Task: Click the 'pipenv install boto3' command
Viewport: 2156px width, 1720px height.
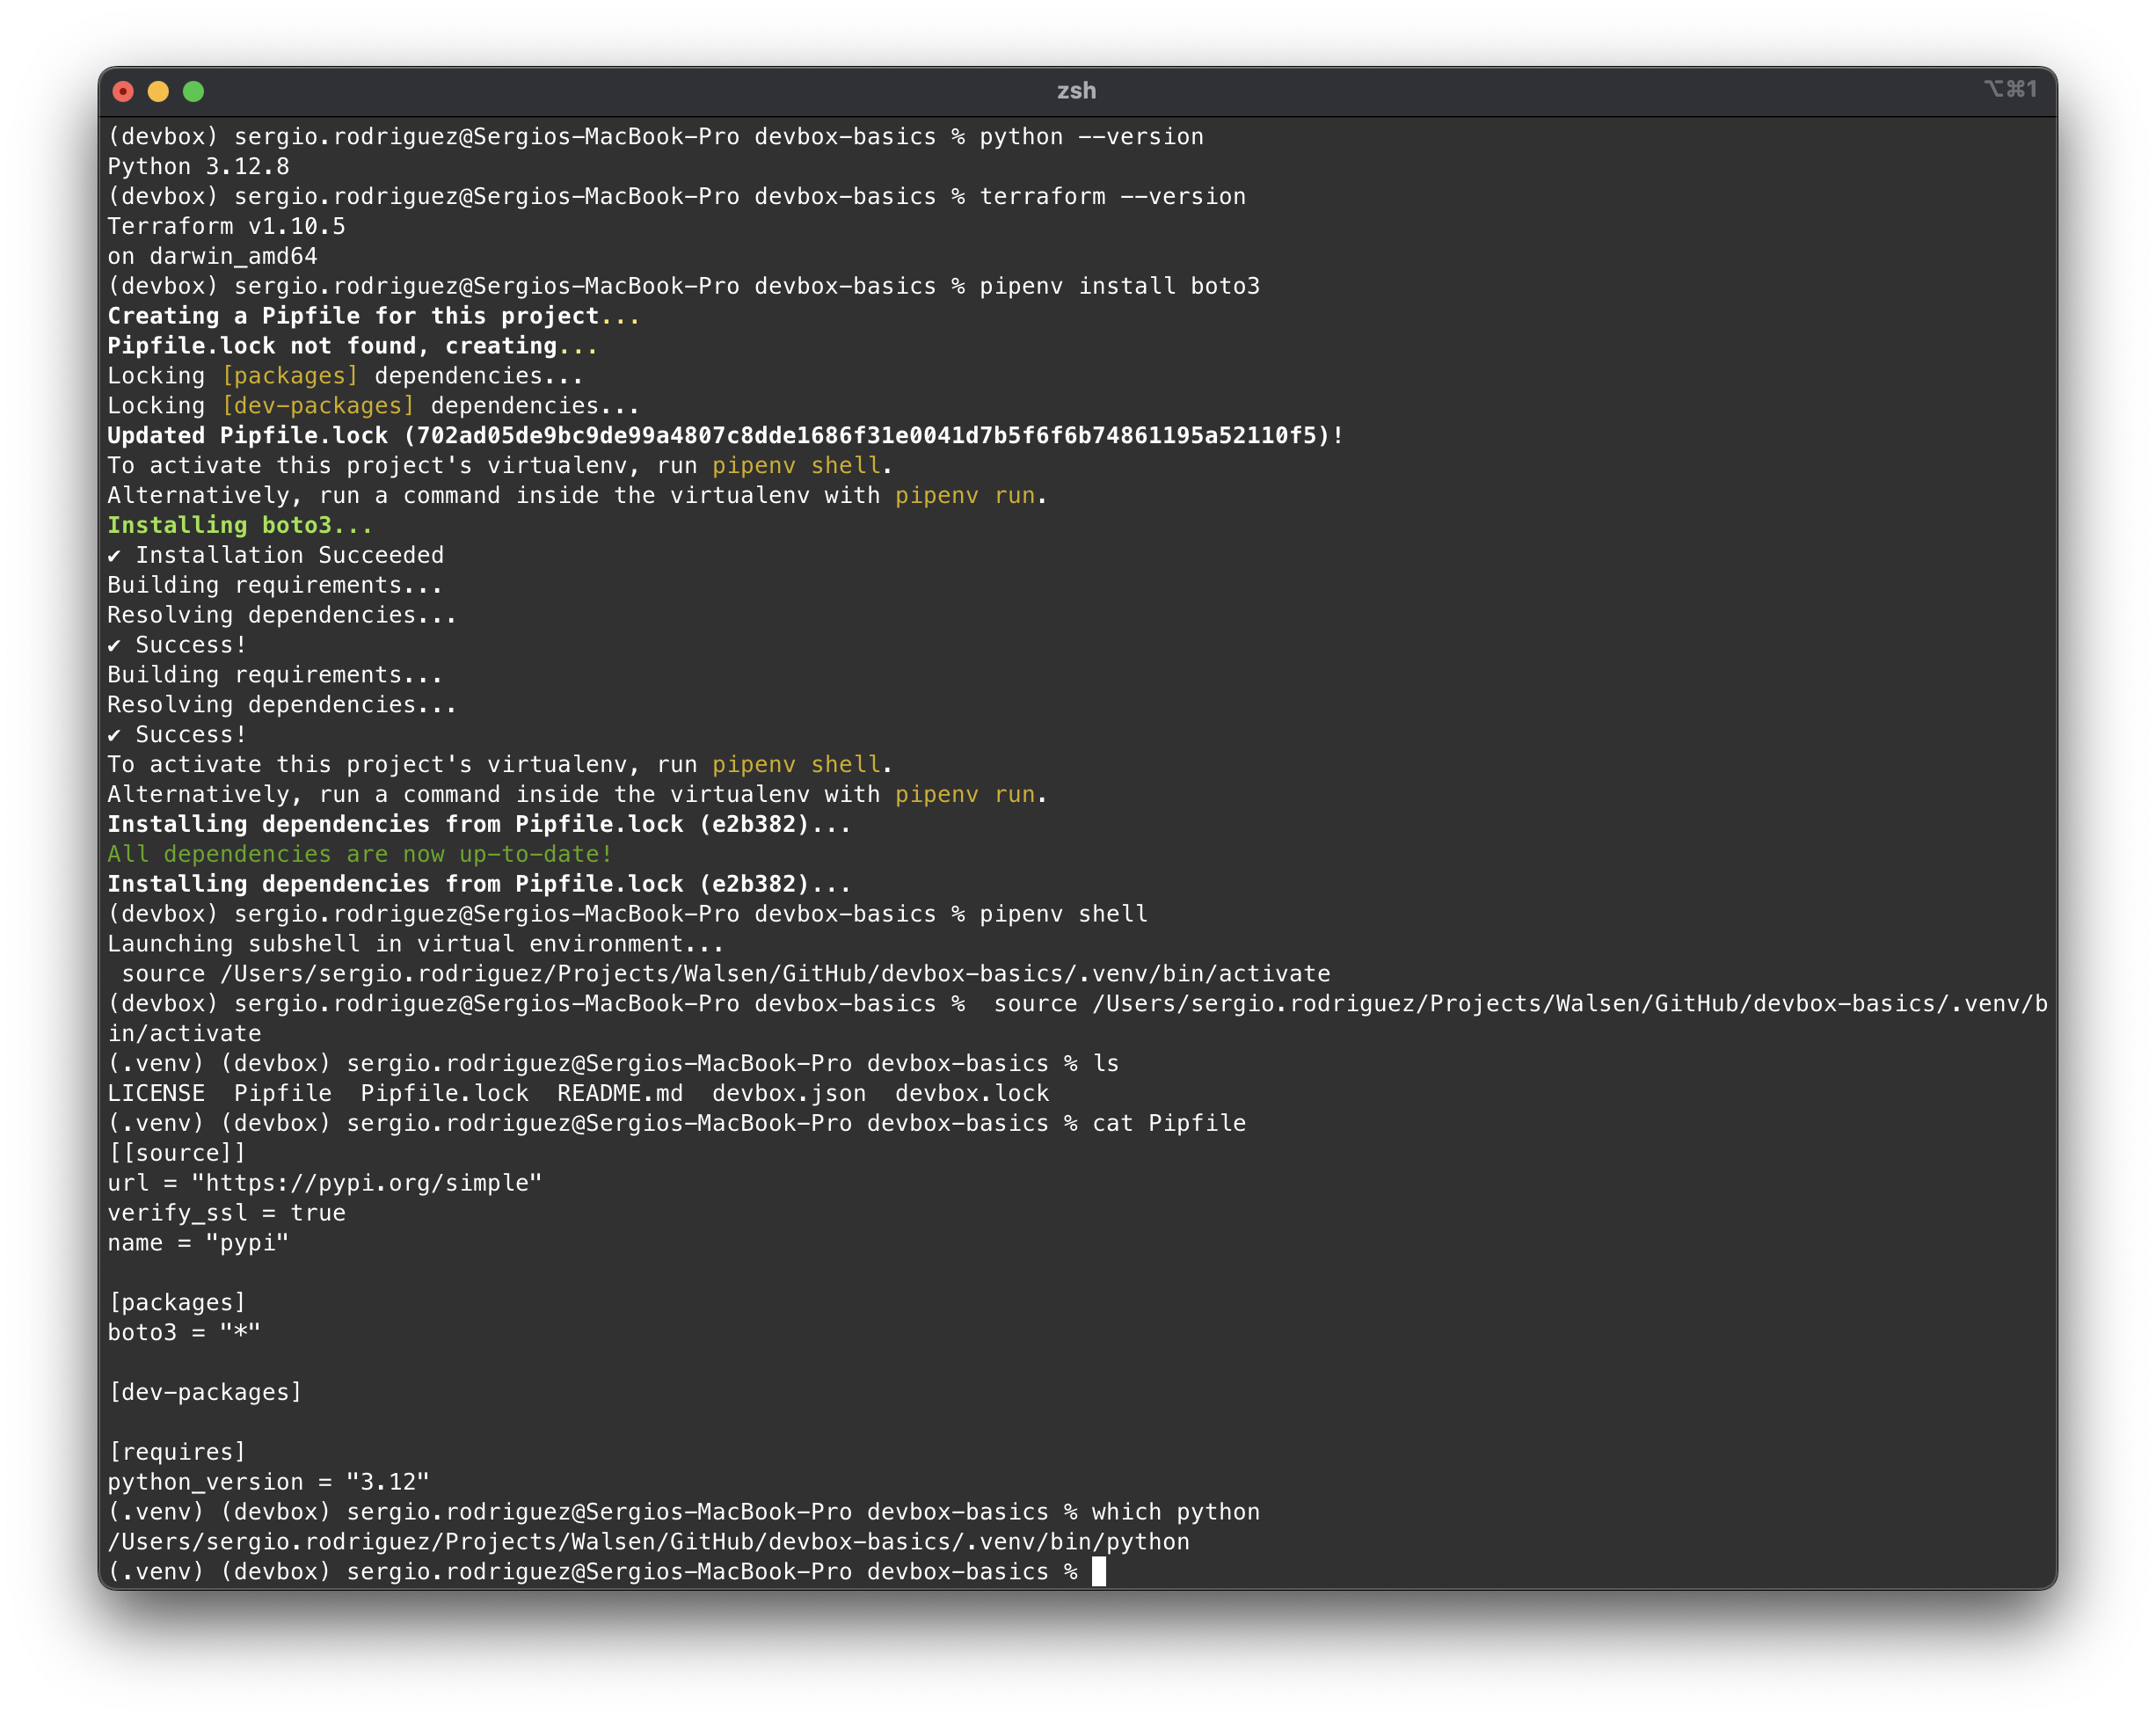Action: pyautogui.click(x=1119, y=287)
